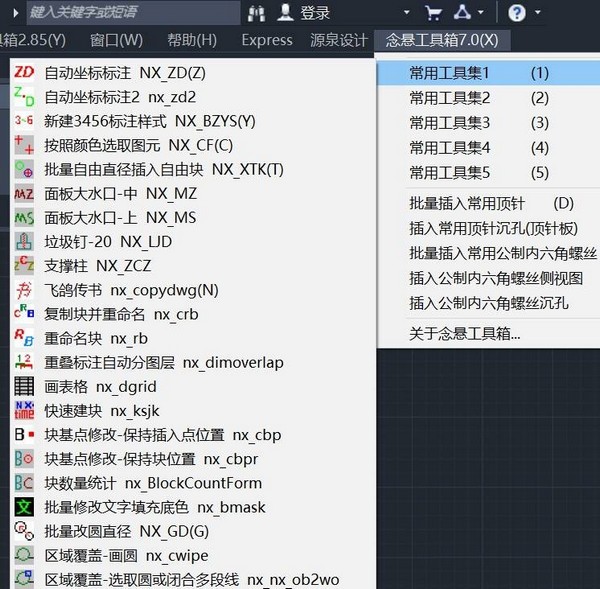Screen dimensions: 600x589
Task: Click 关于念悬工具箱... entry
Action: point(465,333)
